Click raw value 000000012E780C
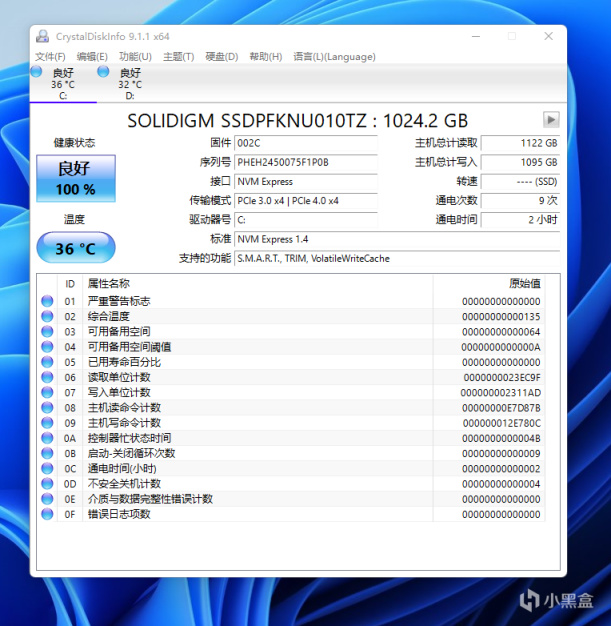 pyautogui.click(x=502, y=423)
